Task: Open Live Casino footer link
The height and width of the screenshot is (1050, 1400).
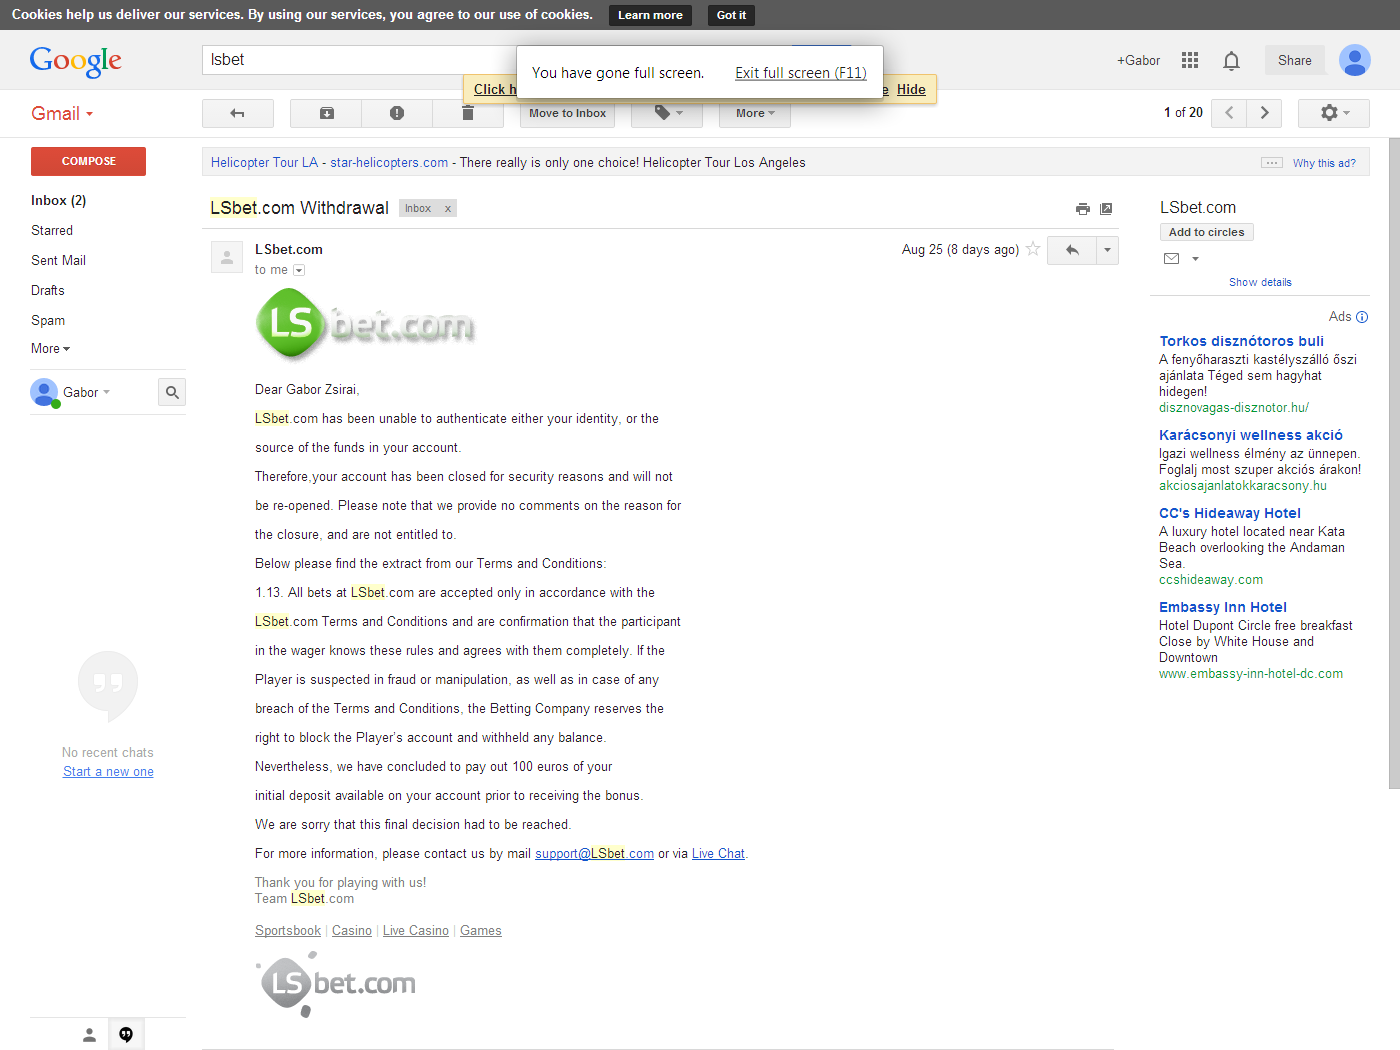Action: pyautogui.click(x=416, y=931)
